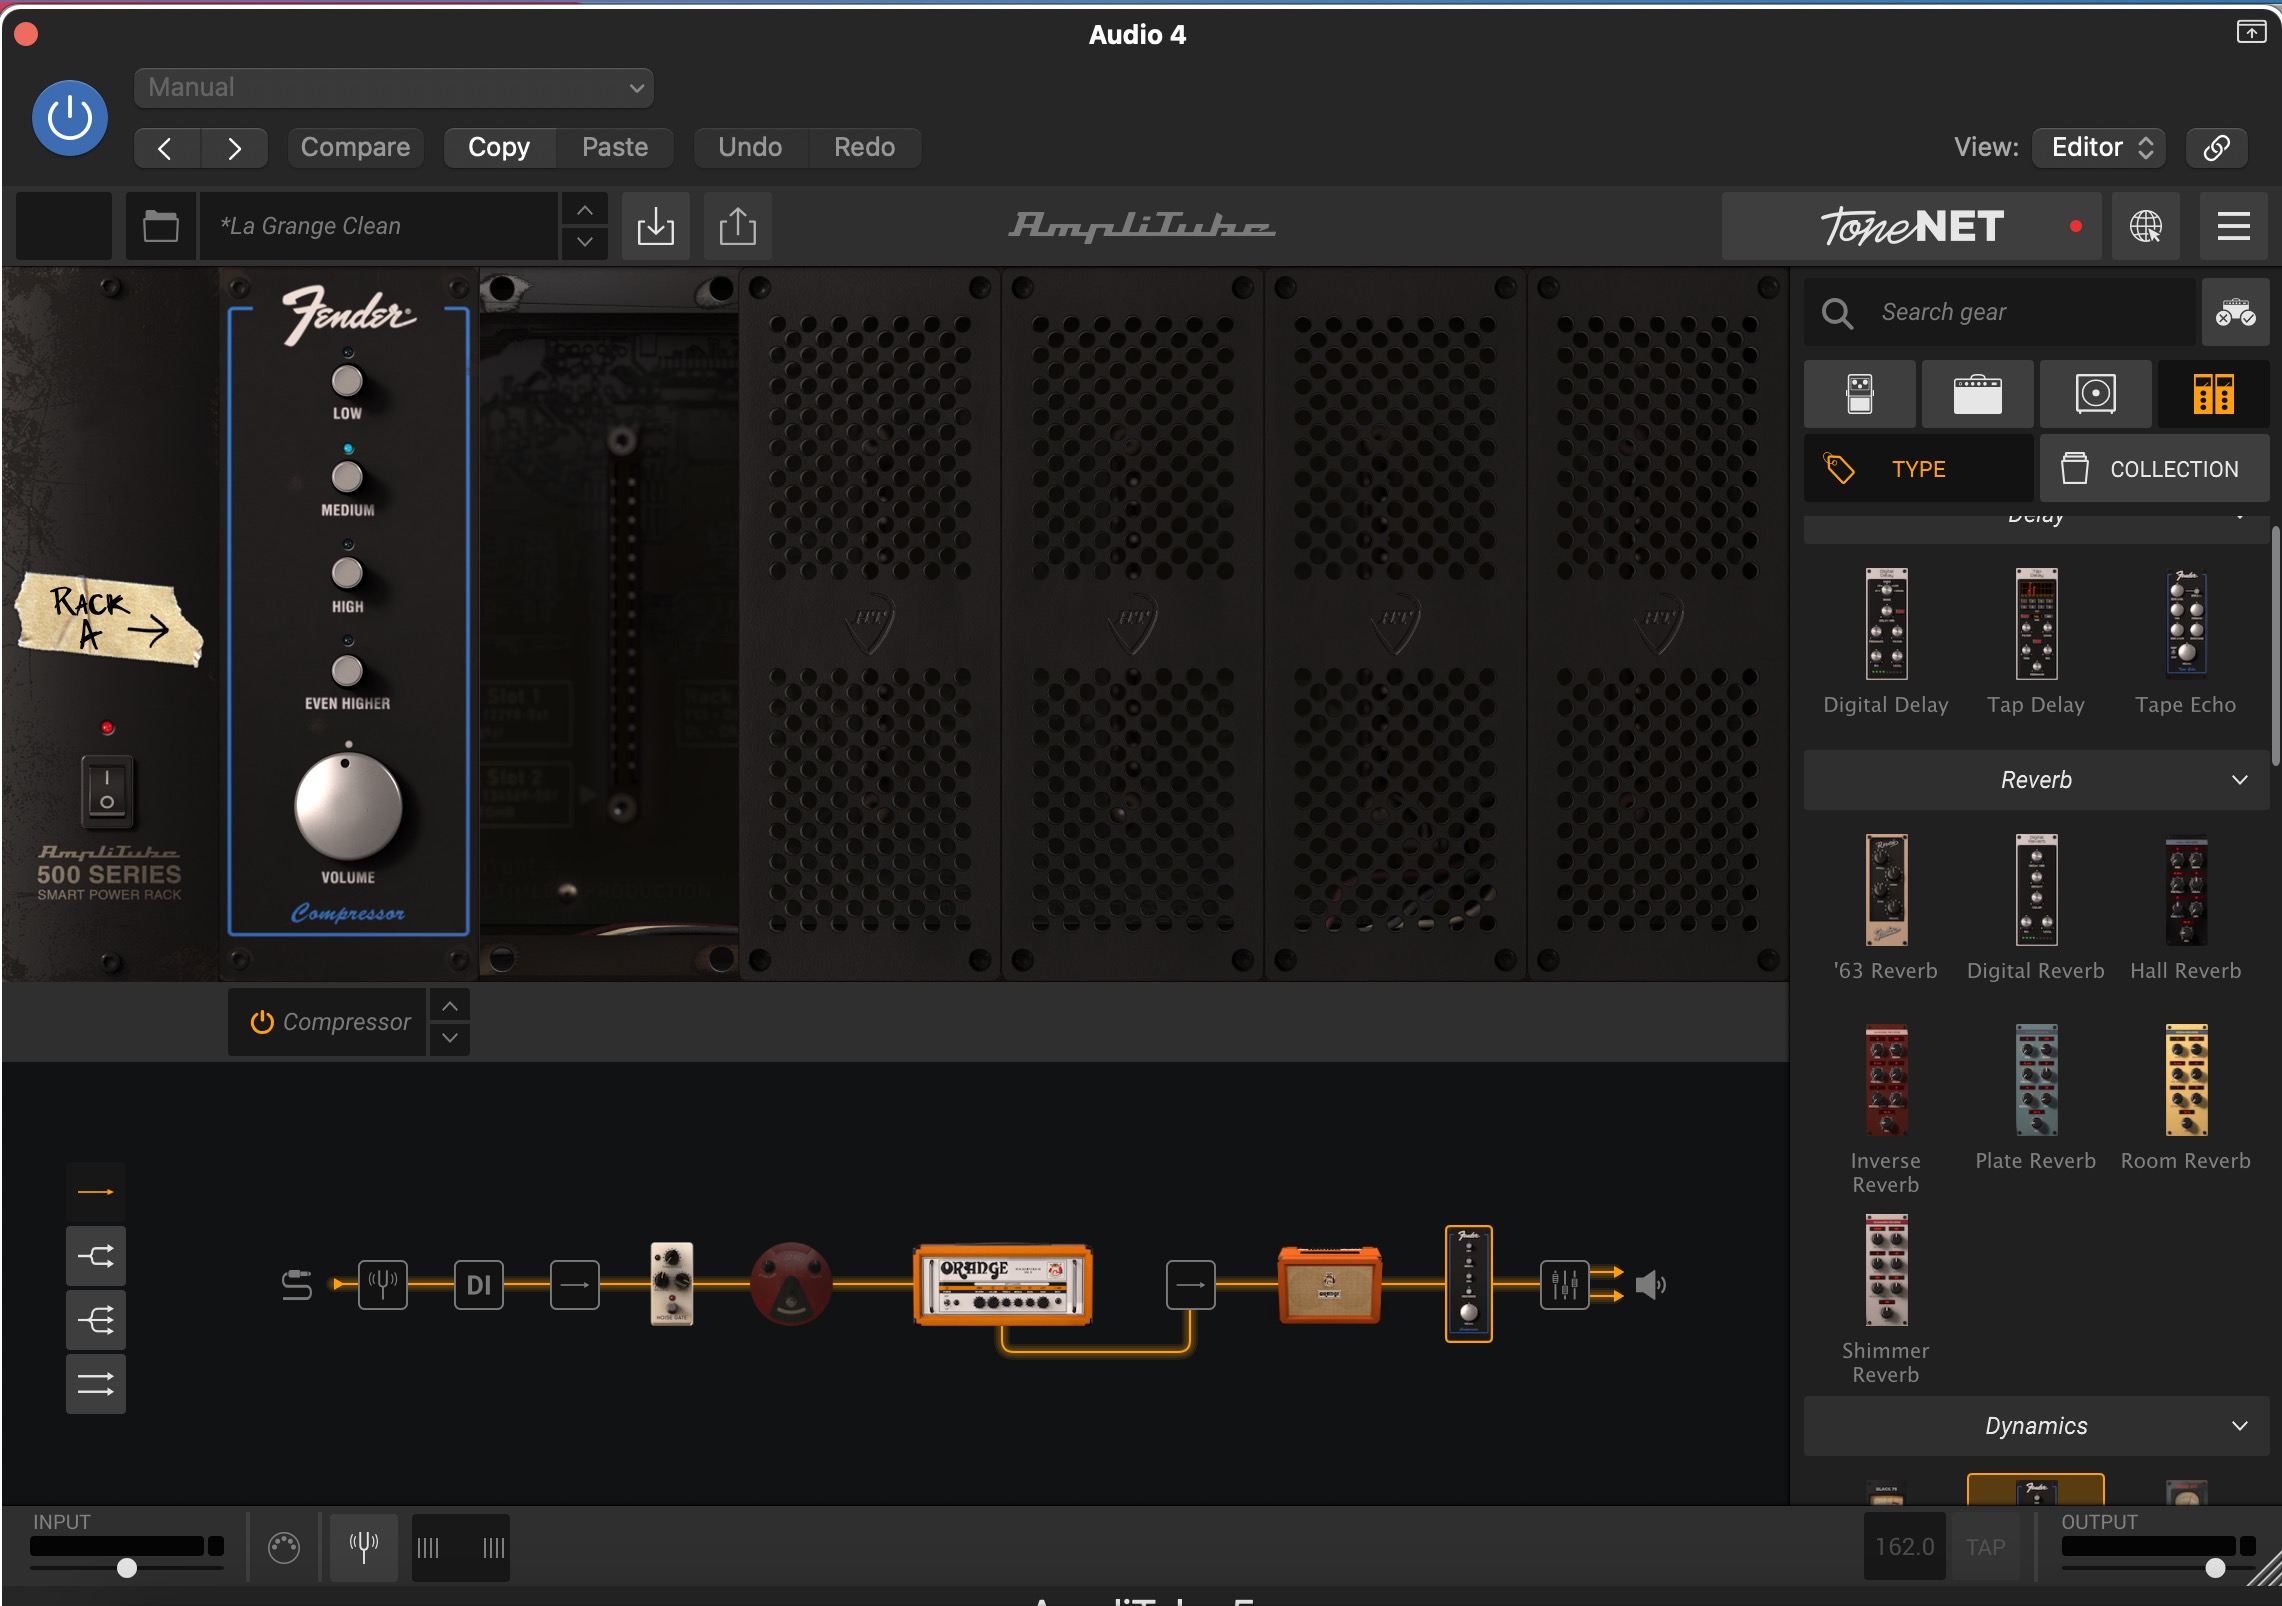Toggle the plugin power bypass button
Screen dimensions: 2282x1606
pyautogui.click(x=70, y=118)
